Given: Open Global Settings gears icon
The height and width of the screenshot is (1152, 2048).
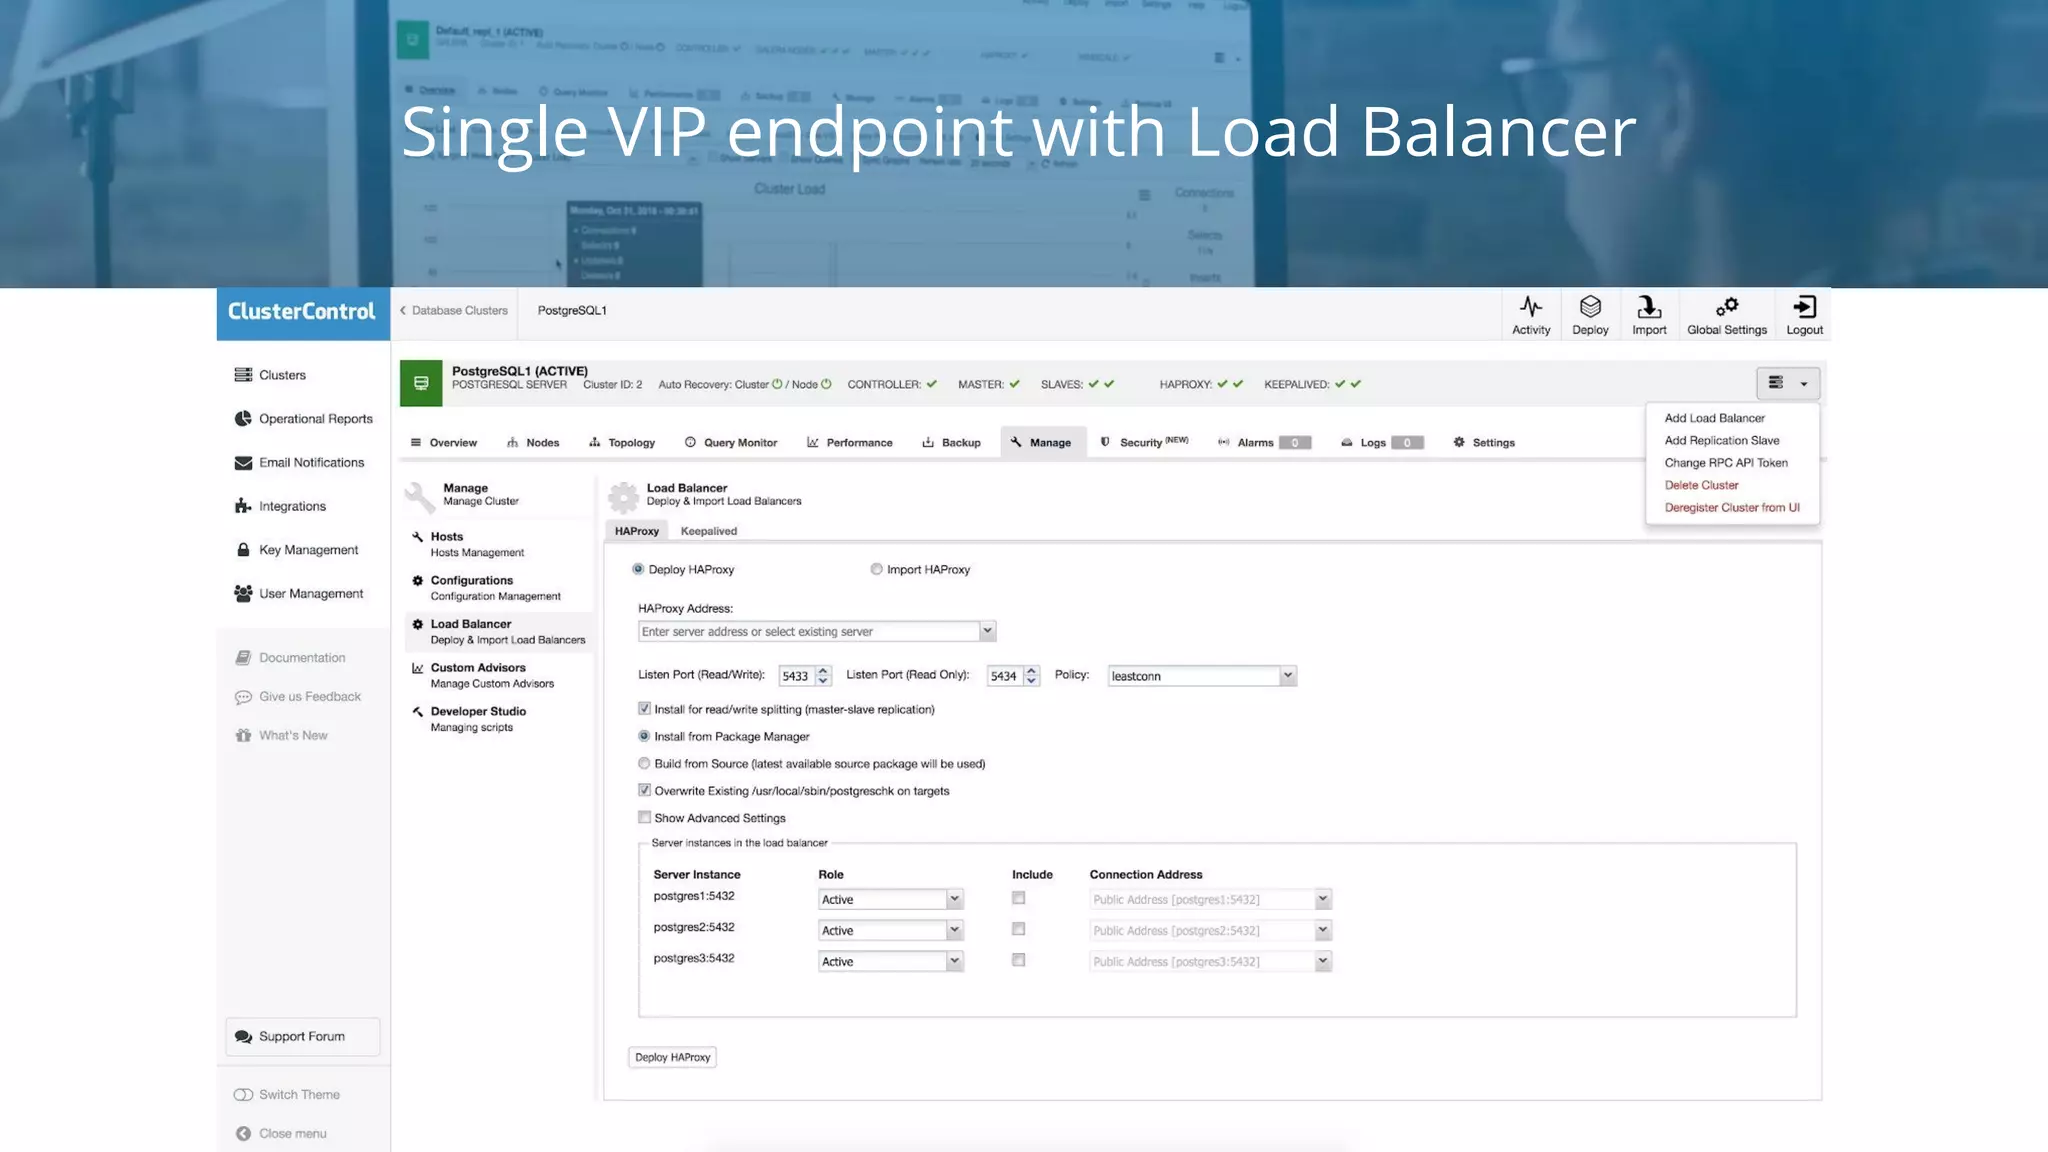Looking at the screenshot, I should tap(1727, 307).
